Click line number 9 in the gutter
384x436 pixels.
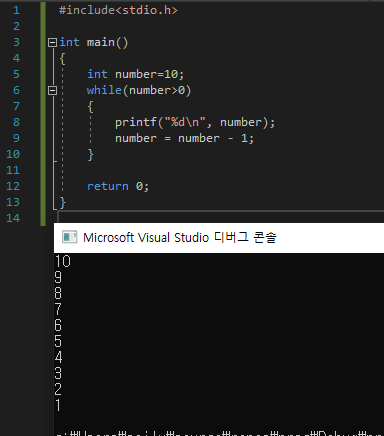pos(16,138)
